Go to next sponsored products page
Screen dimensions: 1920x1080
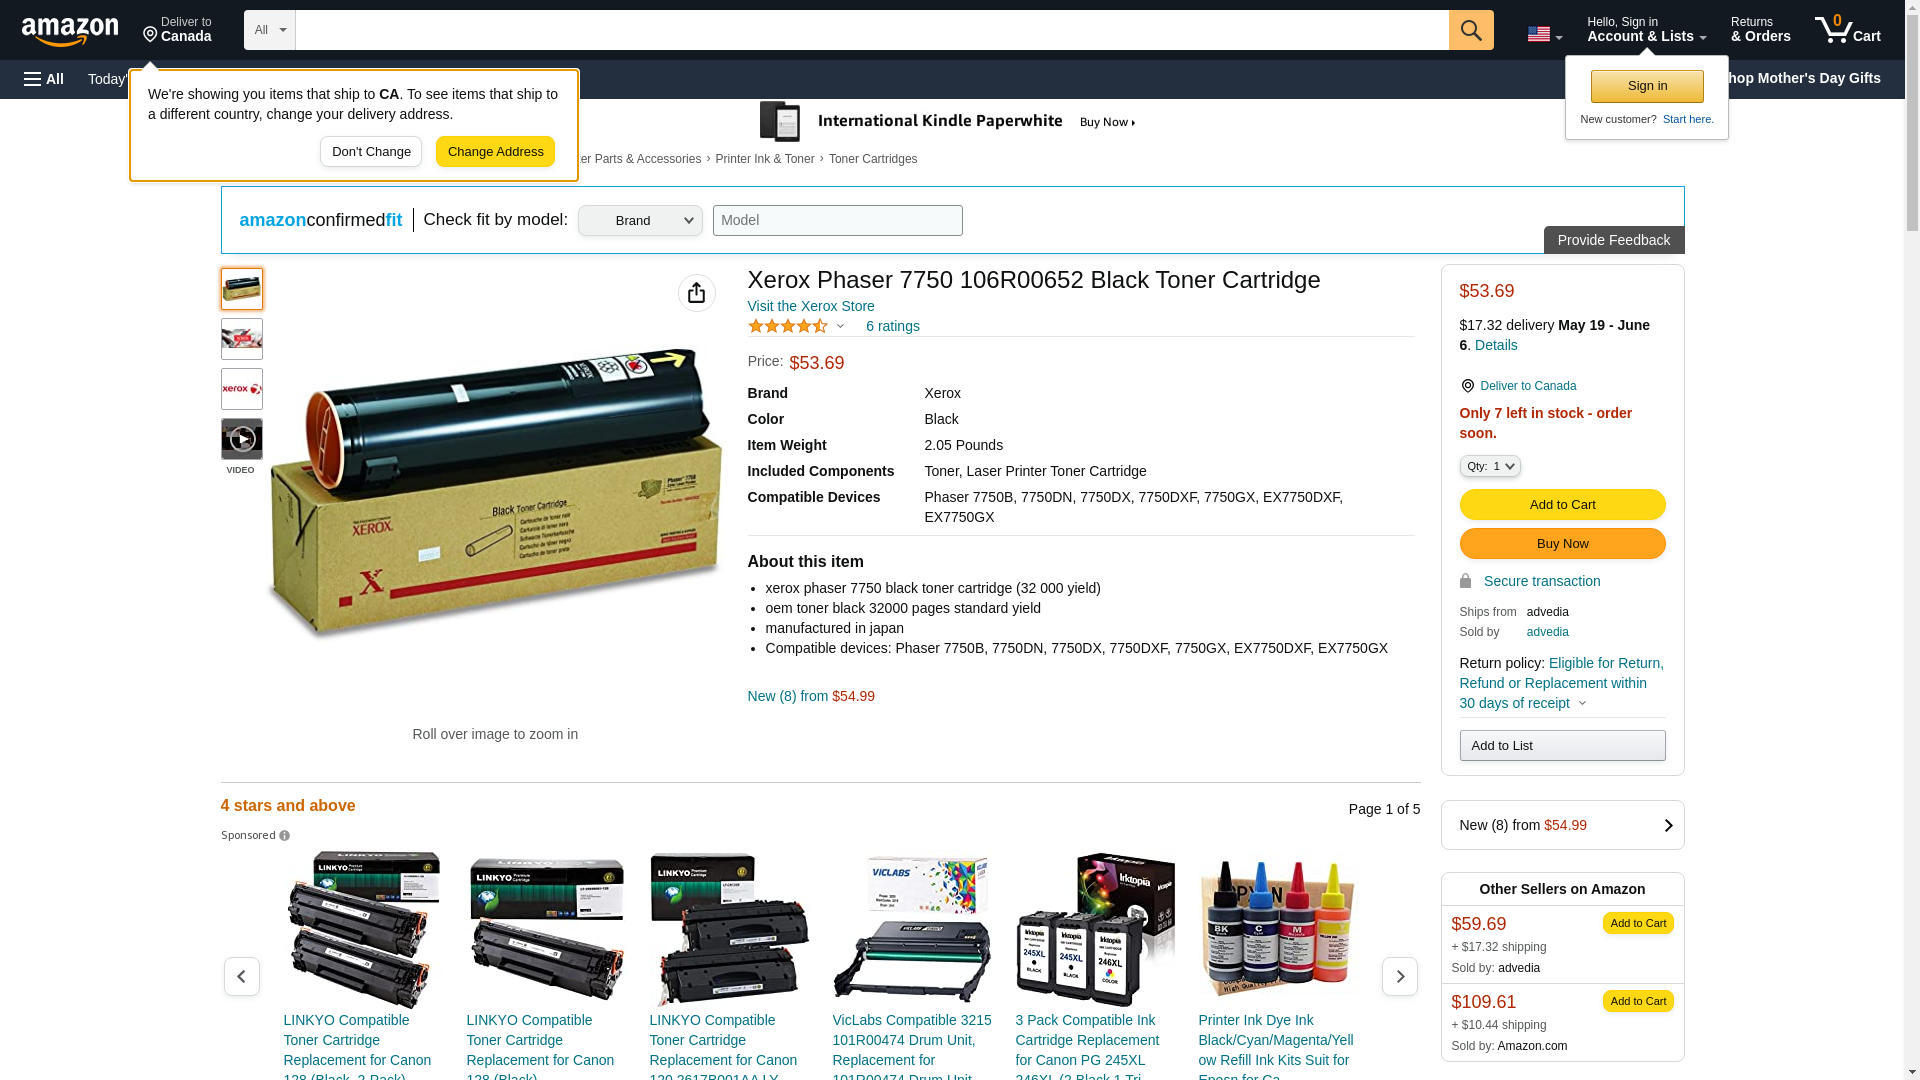(x=1399, y=976)
